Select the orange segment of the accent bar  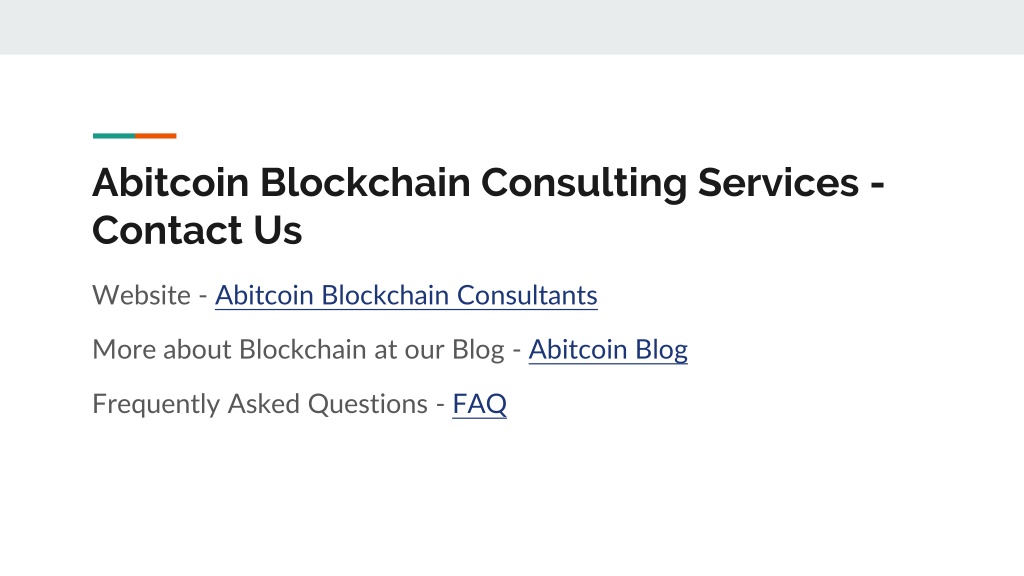(x=155, y=136)
